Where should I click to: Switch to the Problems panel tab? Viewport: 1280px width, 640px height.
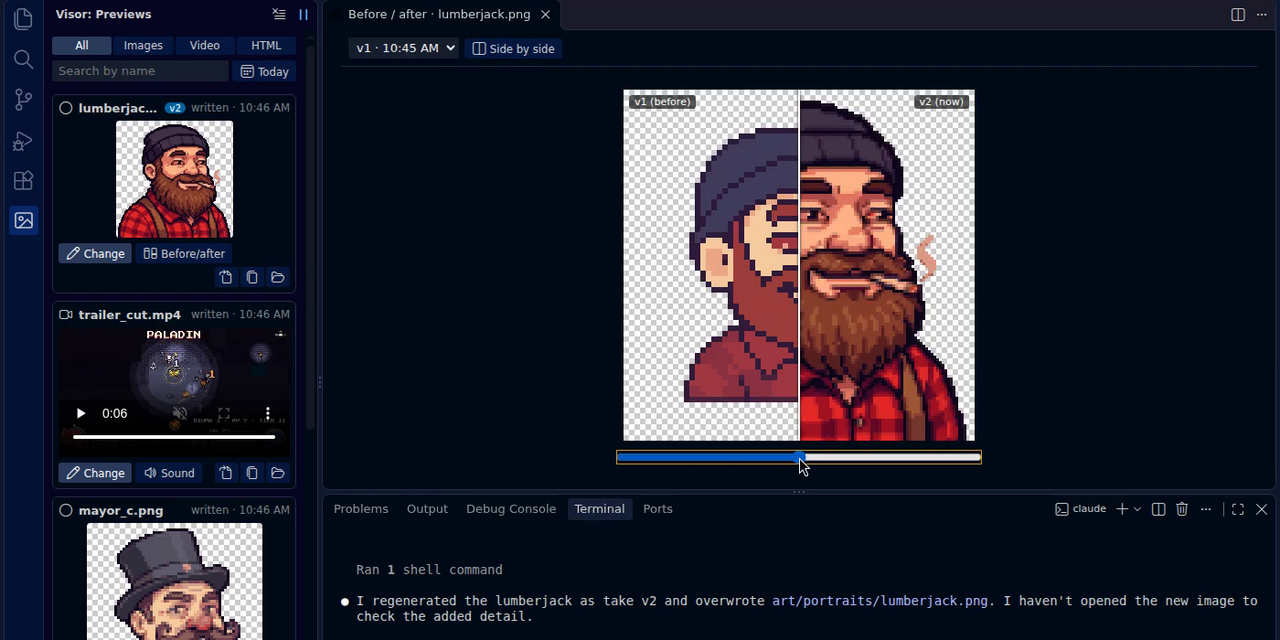[361, 509]
